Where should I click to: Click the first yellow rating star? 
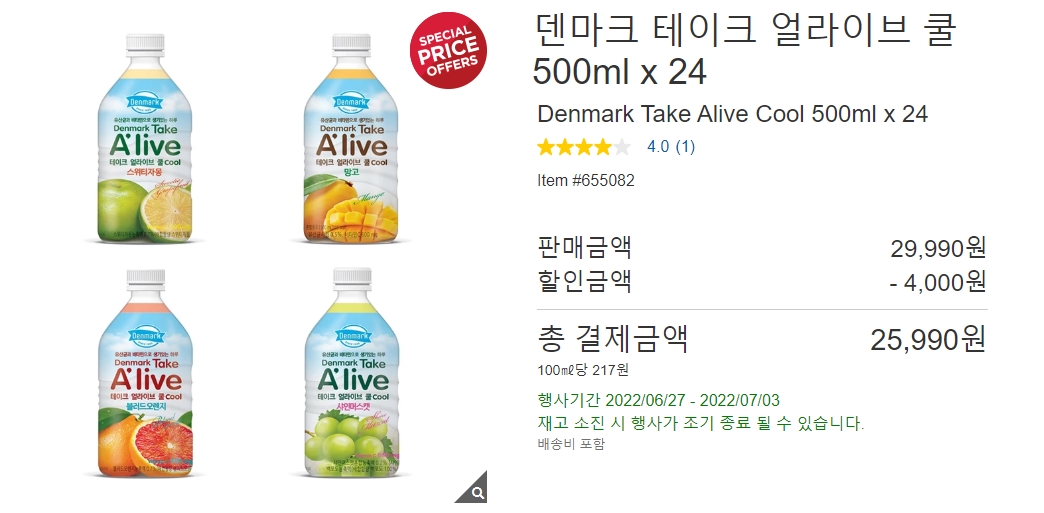tap(547, 147)
